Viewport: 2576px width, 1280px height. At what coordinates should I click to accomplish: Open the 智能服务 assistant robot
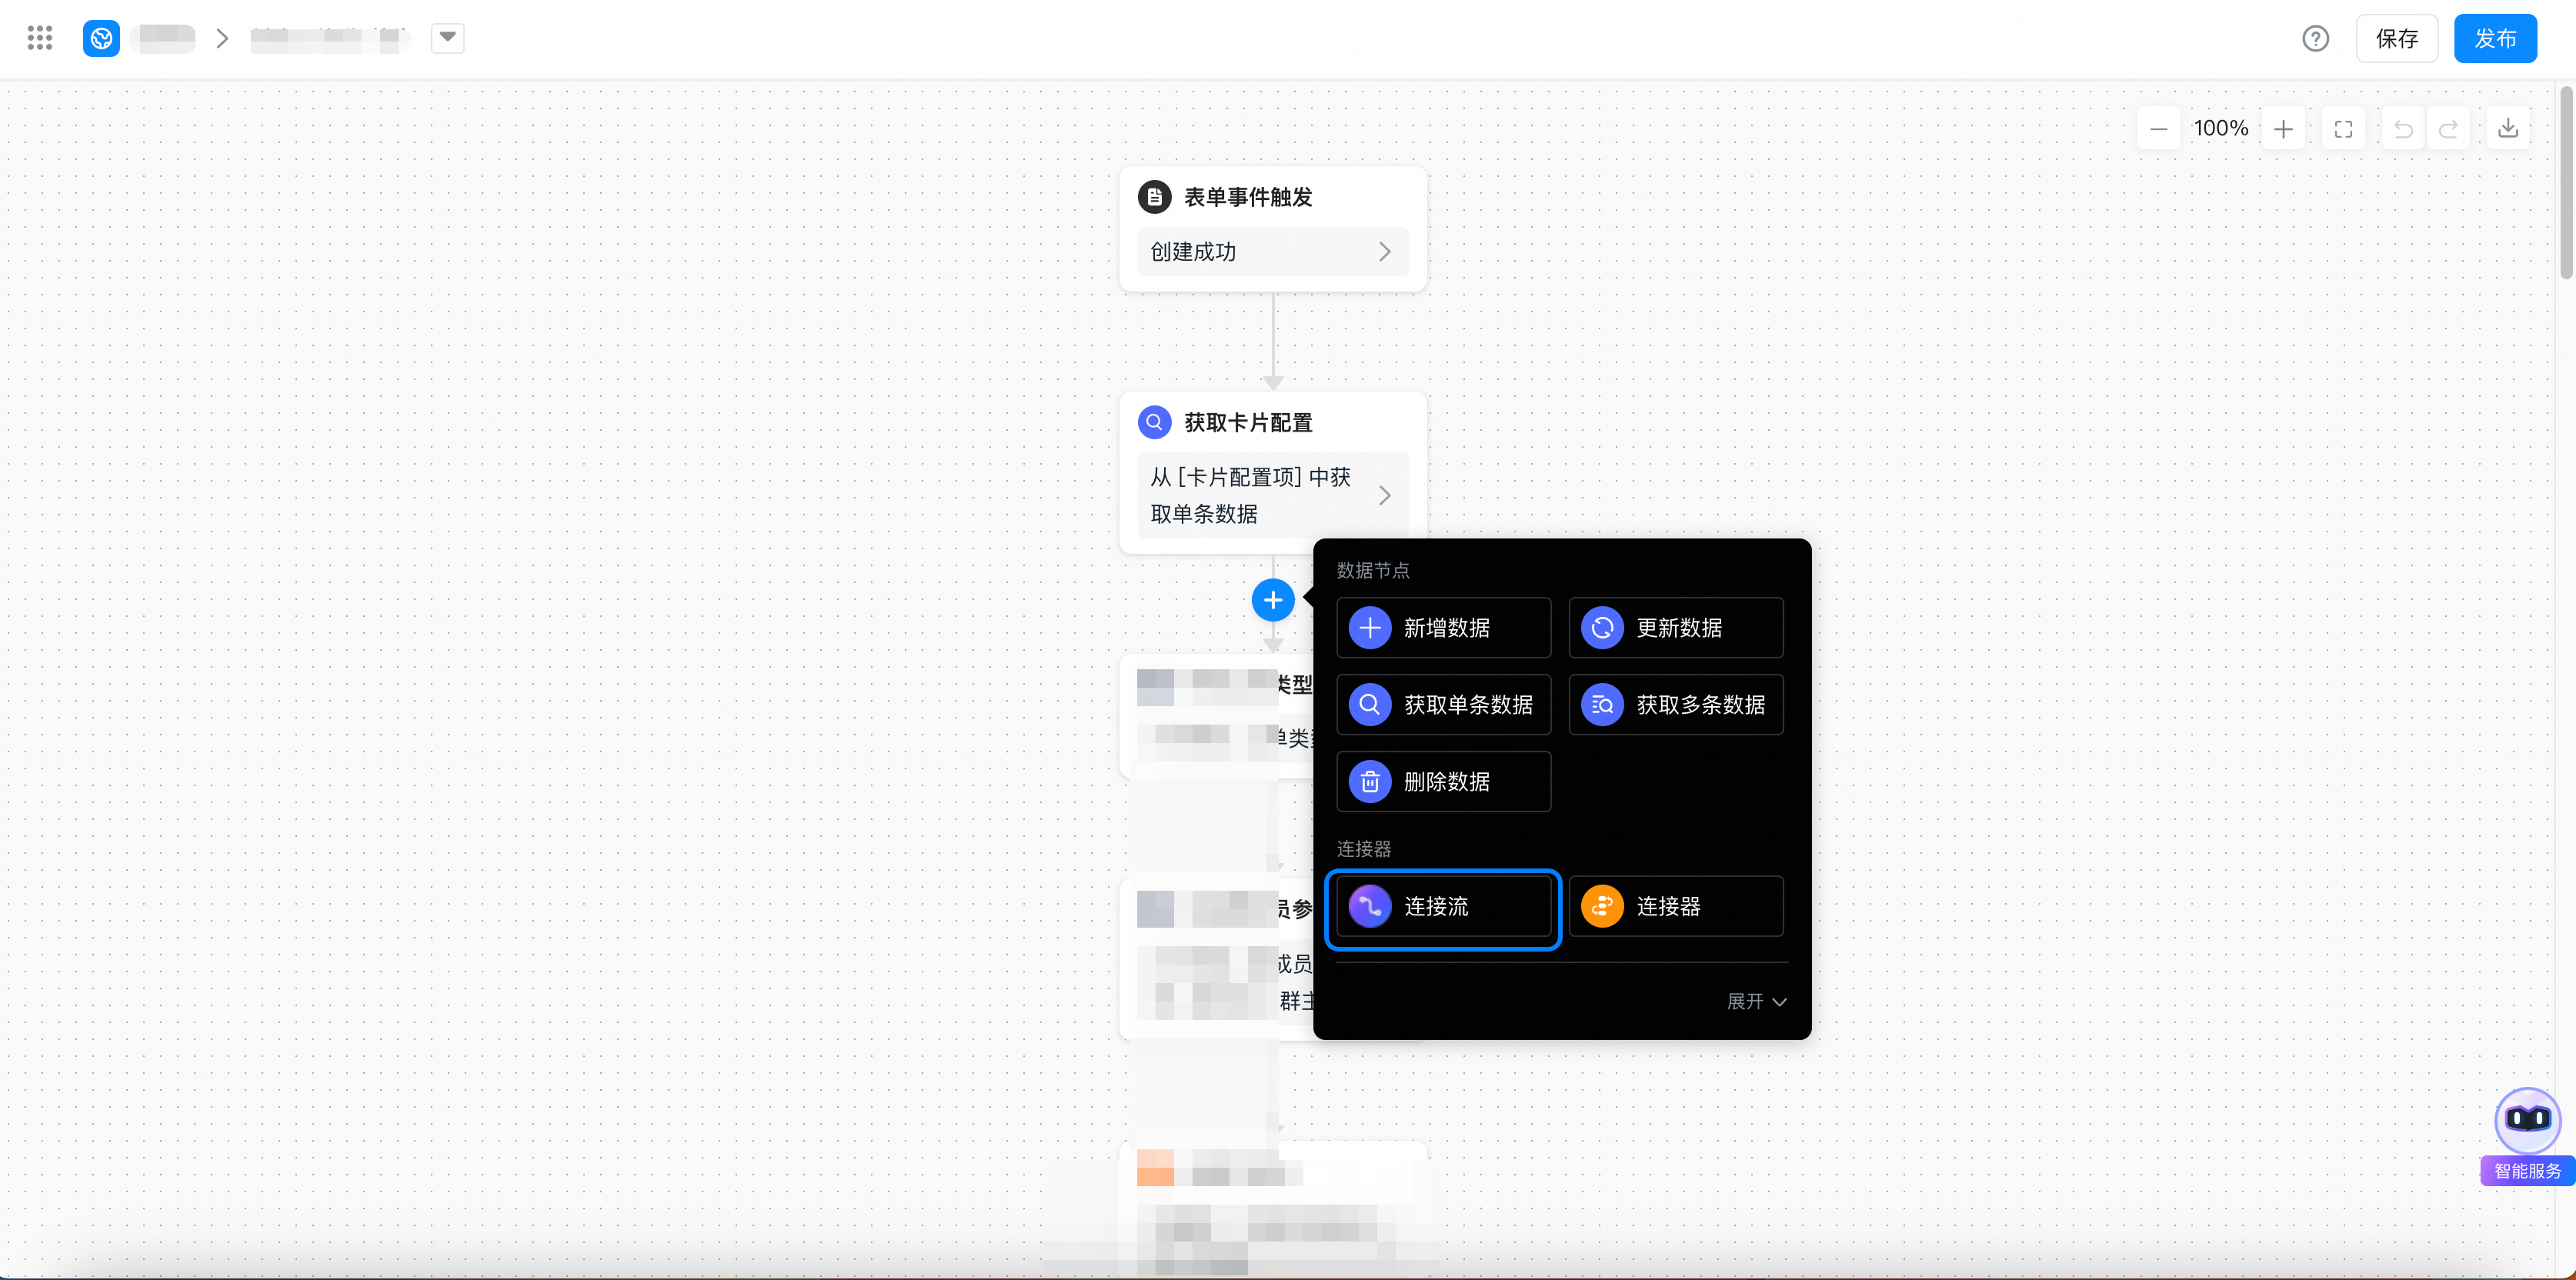tap(2527, 1121)
